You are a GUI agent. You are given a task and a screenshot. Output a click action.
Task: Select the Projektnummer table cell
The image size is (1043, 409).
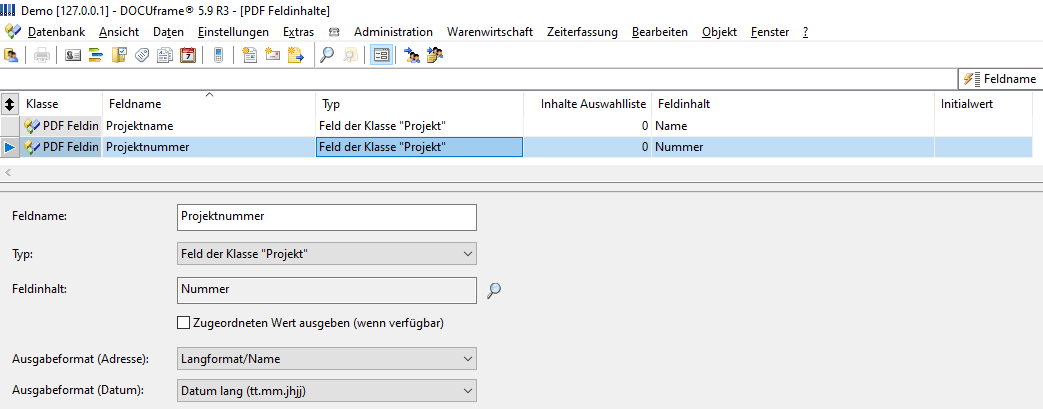tap(209, 147)
